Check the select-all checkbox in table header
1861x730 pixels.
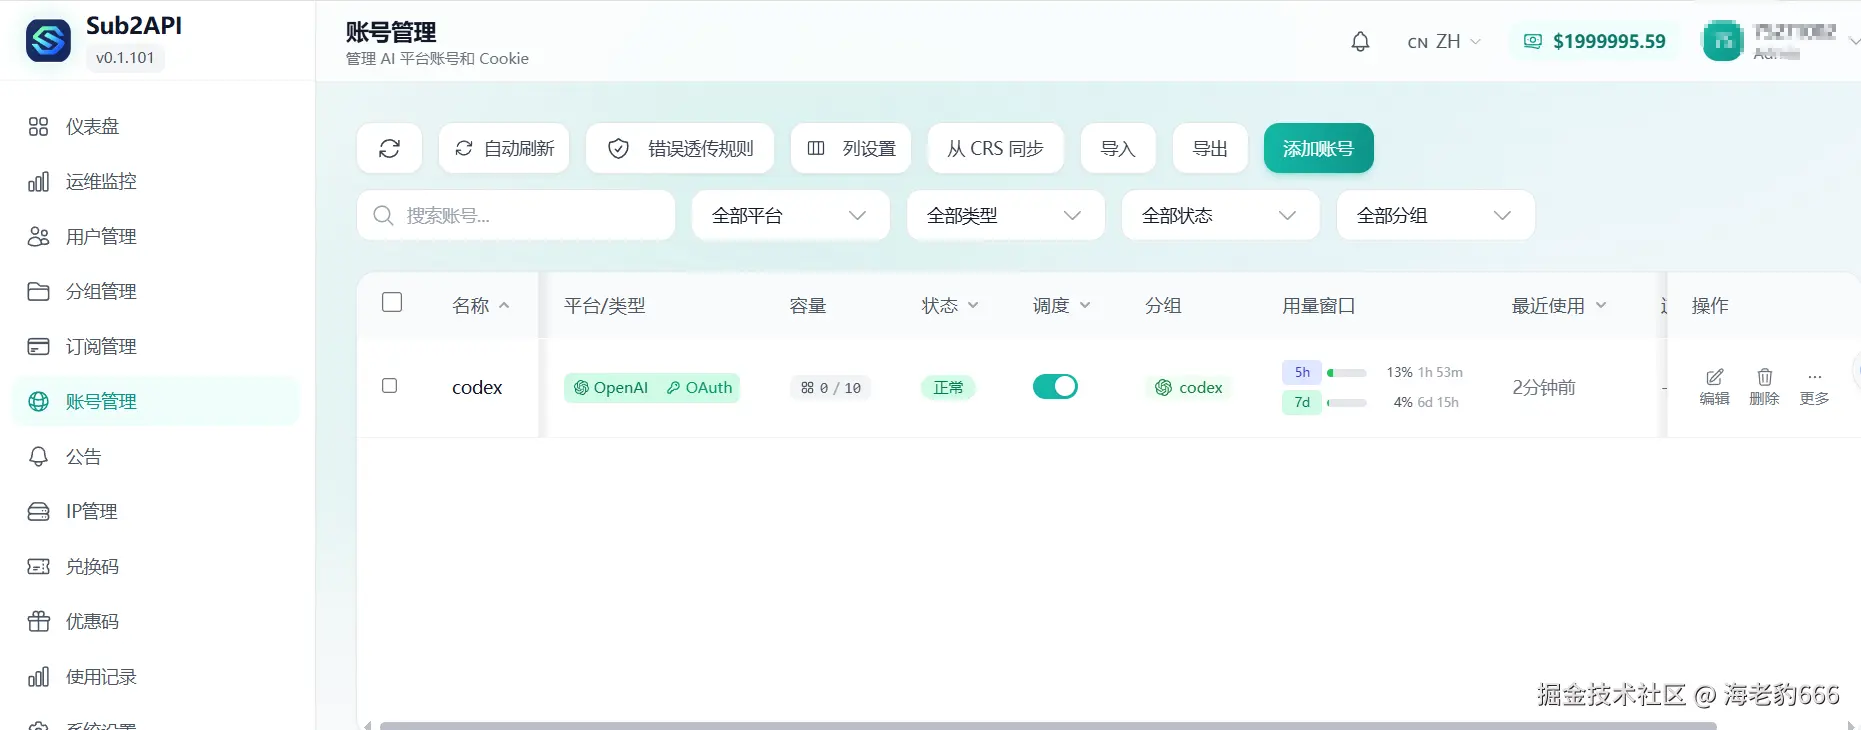click(x=392, y=302)
